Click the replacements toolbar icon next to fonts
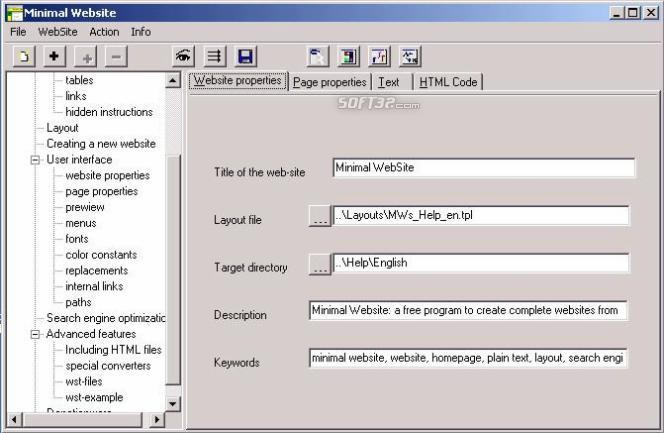Image resolution: width=664 pixels, height=433 pixels. click(410, 56)
